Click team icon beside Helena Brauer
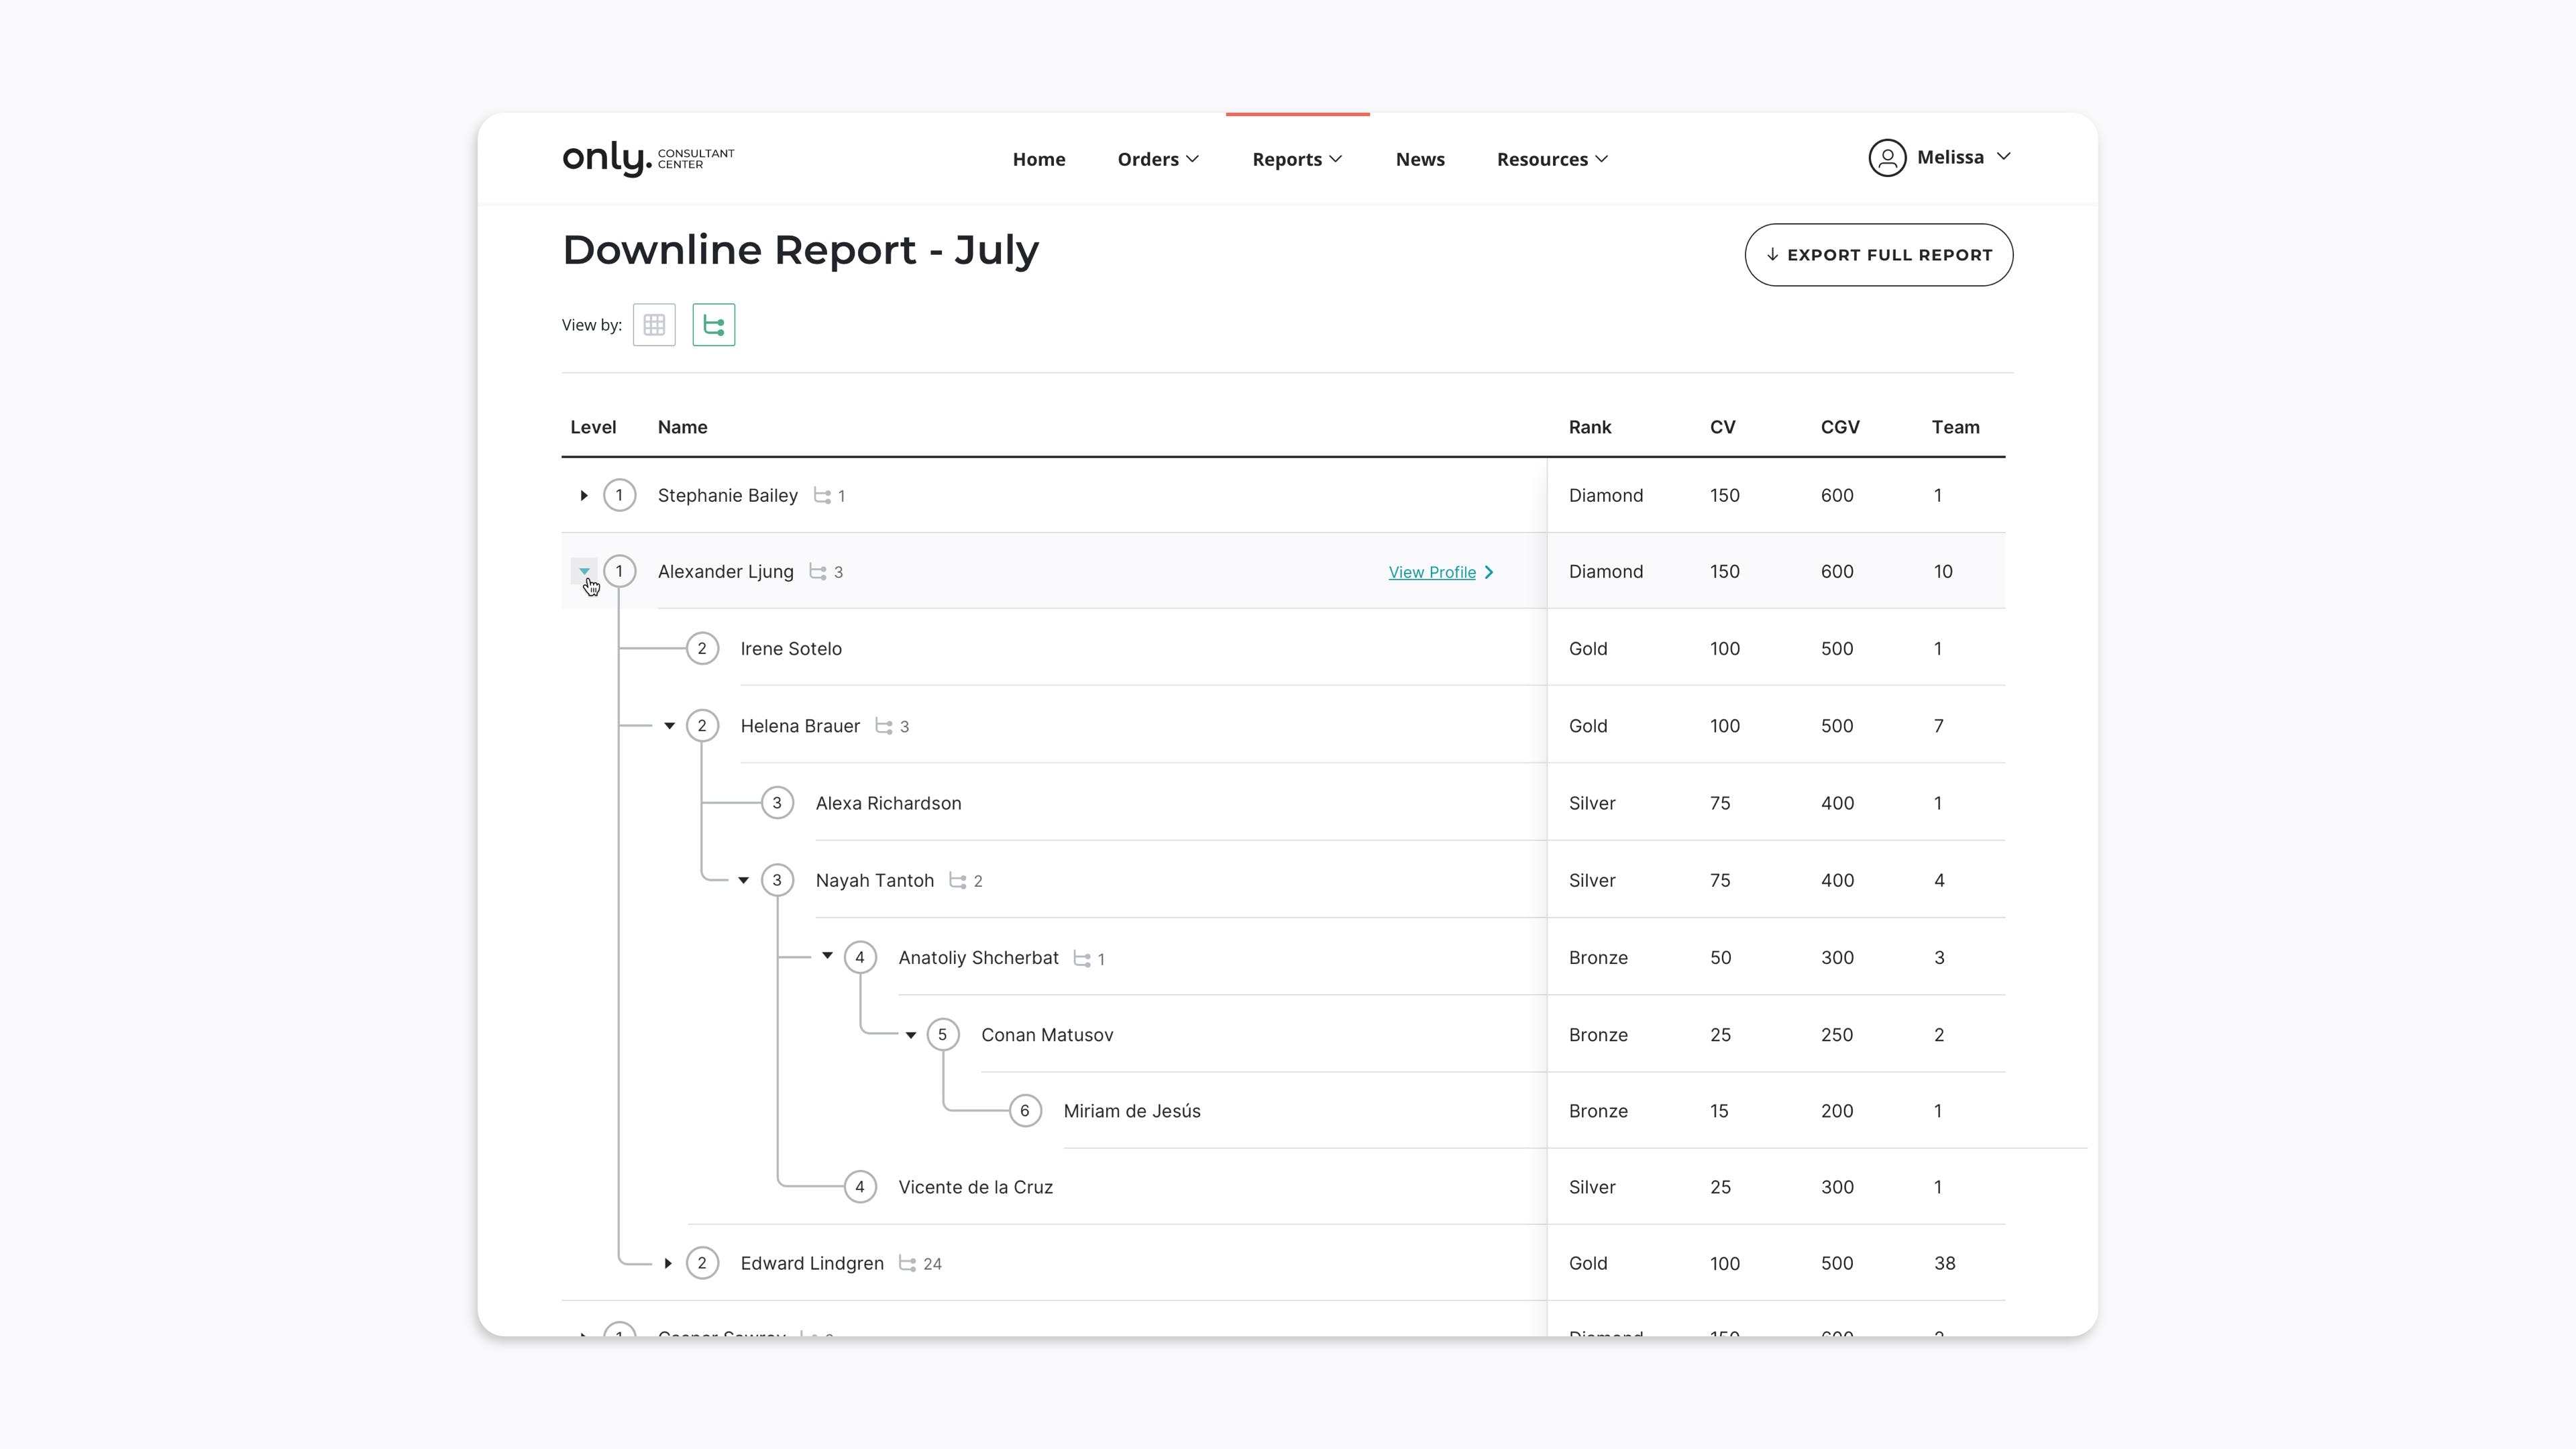 point(884,727)
